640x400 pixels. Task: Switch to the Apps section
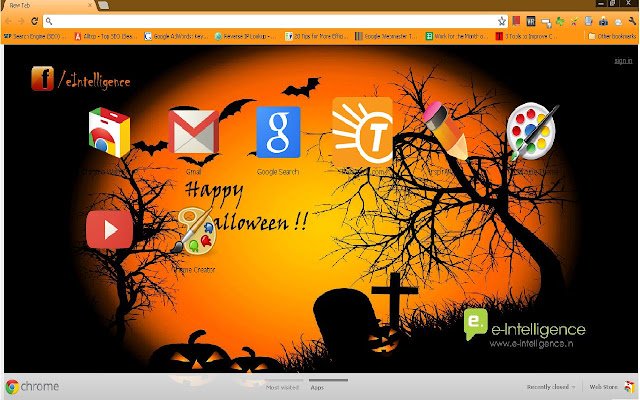pos(317,387)
